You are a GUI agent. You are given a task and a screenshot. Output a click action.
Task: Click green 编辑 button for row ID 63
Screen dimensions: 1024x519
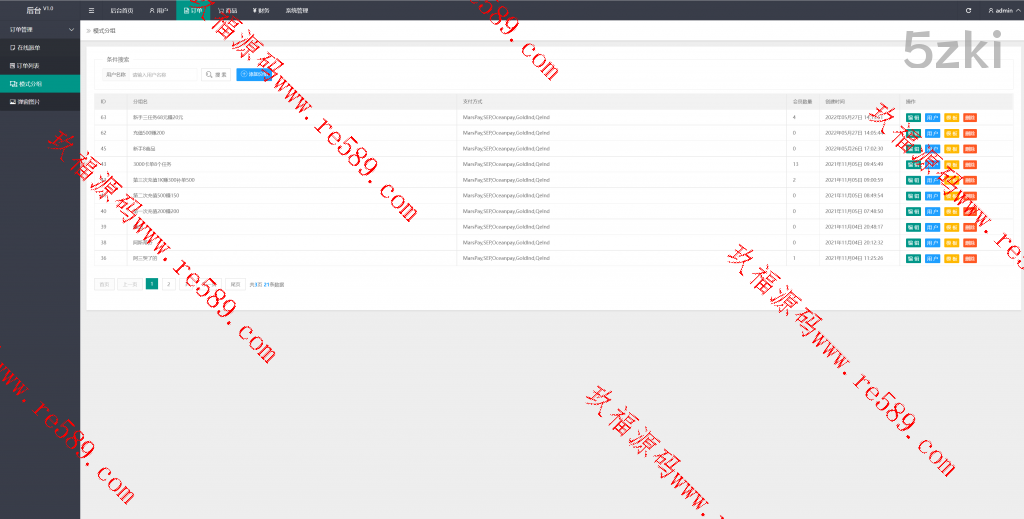click(913, 117)
